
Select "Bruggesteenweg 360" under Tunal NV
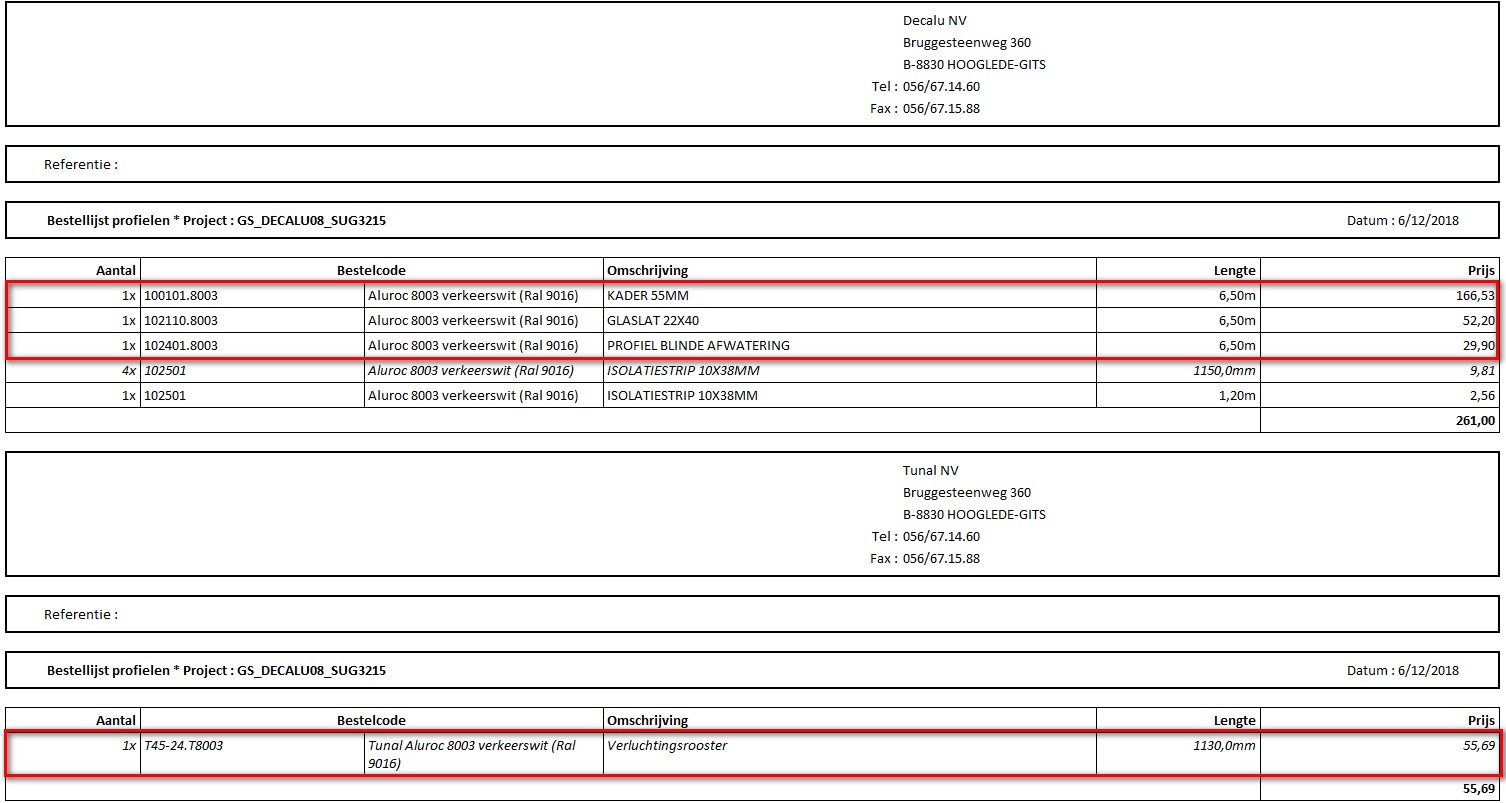point(966,493)
